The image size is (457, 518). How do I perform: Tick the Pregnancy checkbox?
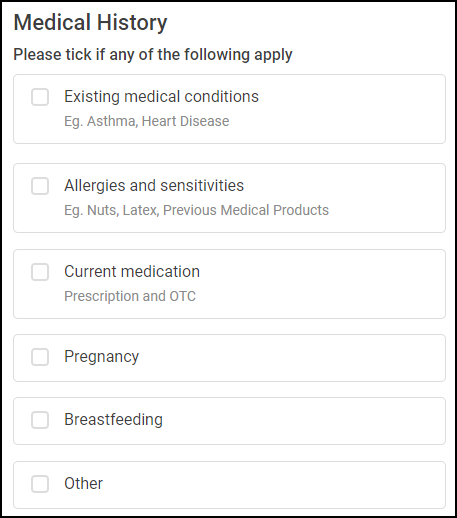[40, 357]
